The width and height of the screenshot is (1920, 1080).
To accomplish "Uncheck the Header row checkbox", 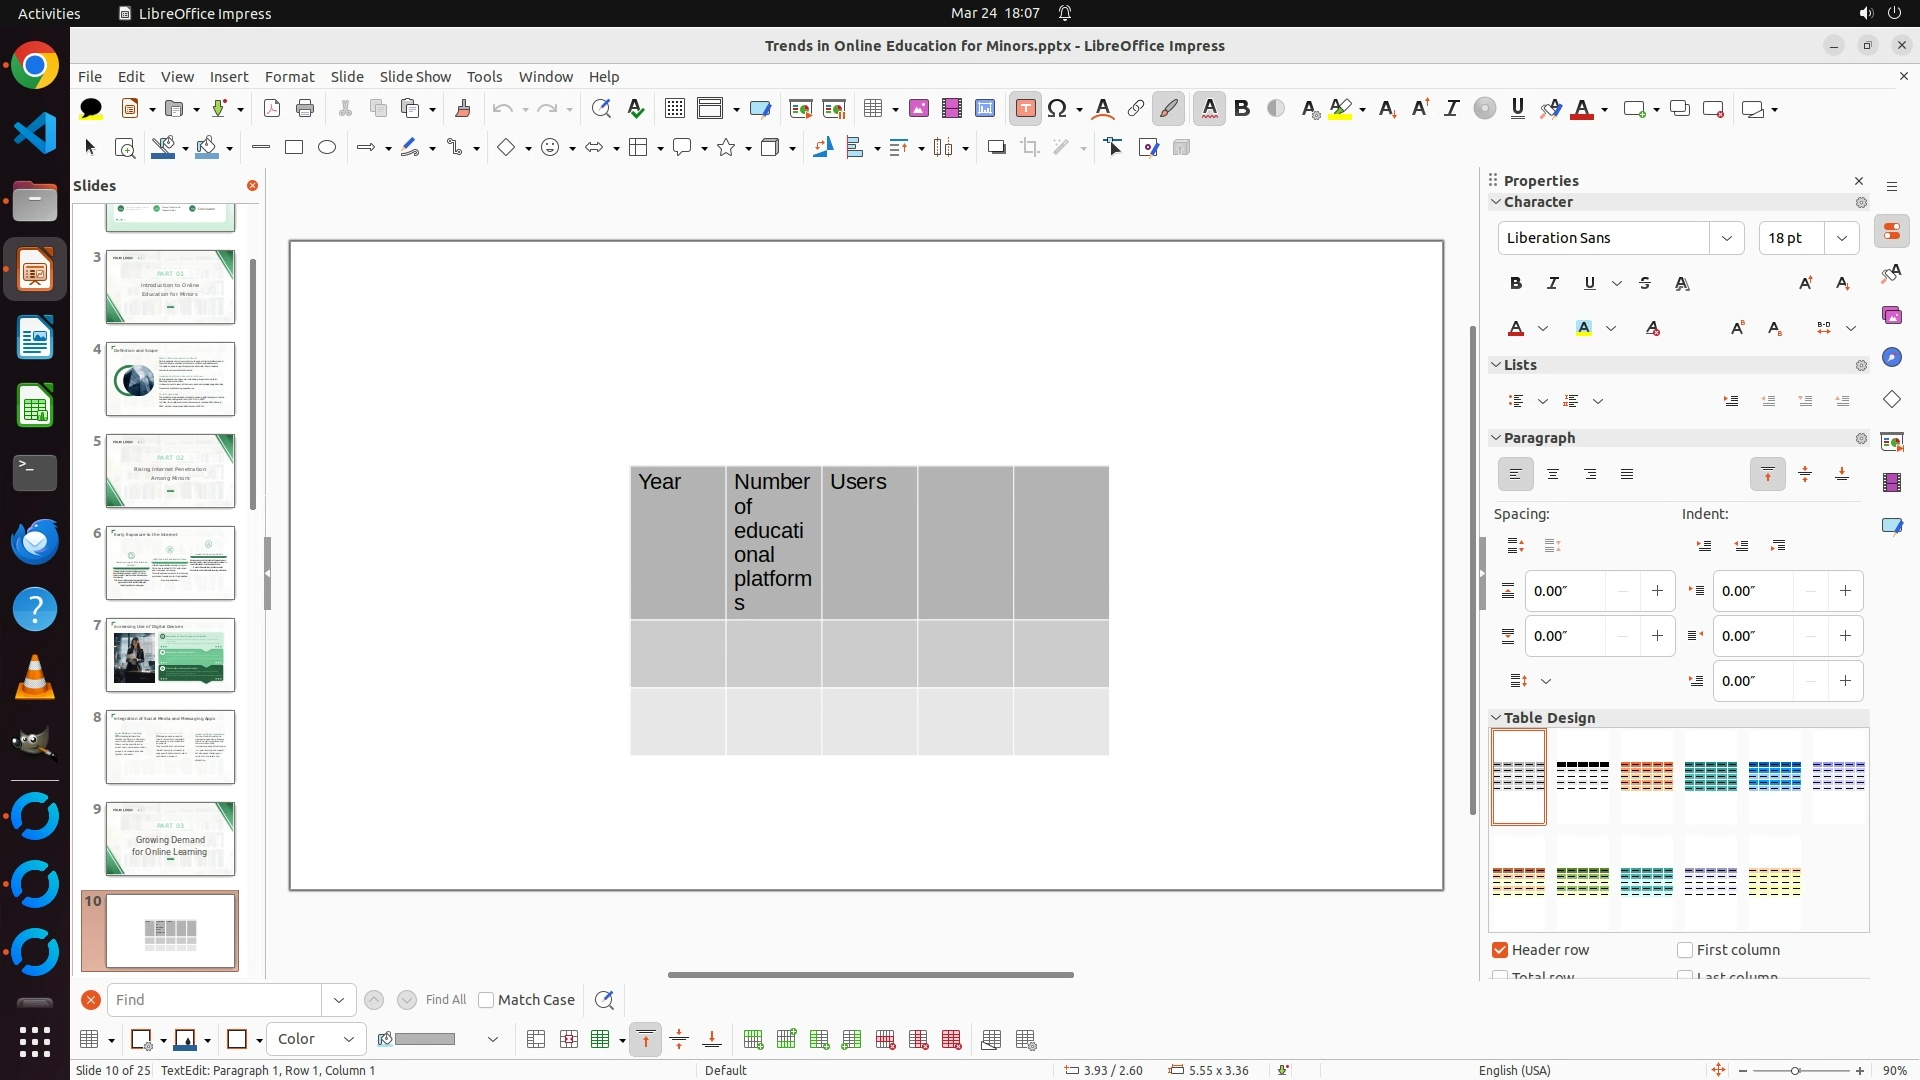I will (1500, 950).
